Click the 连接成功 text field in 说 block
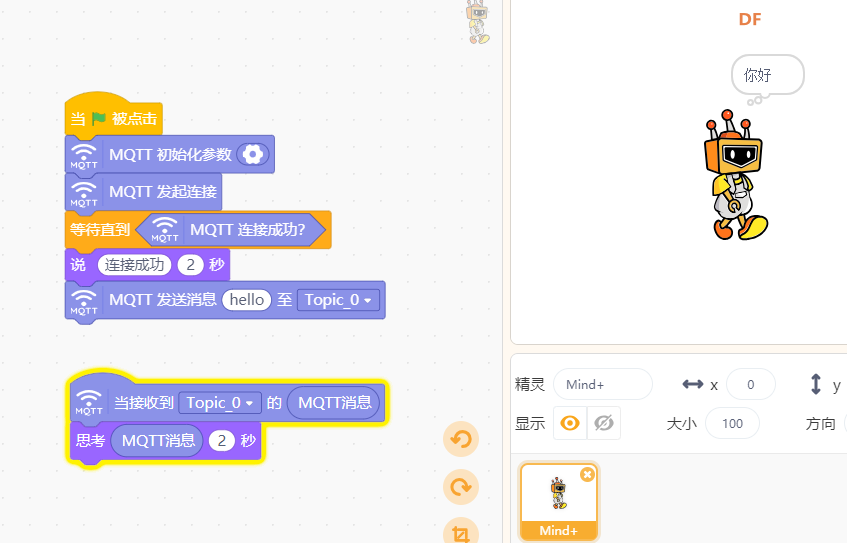This screenshot has height=543, width=847. (x=135, y=265)
